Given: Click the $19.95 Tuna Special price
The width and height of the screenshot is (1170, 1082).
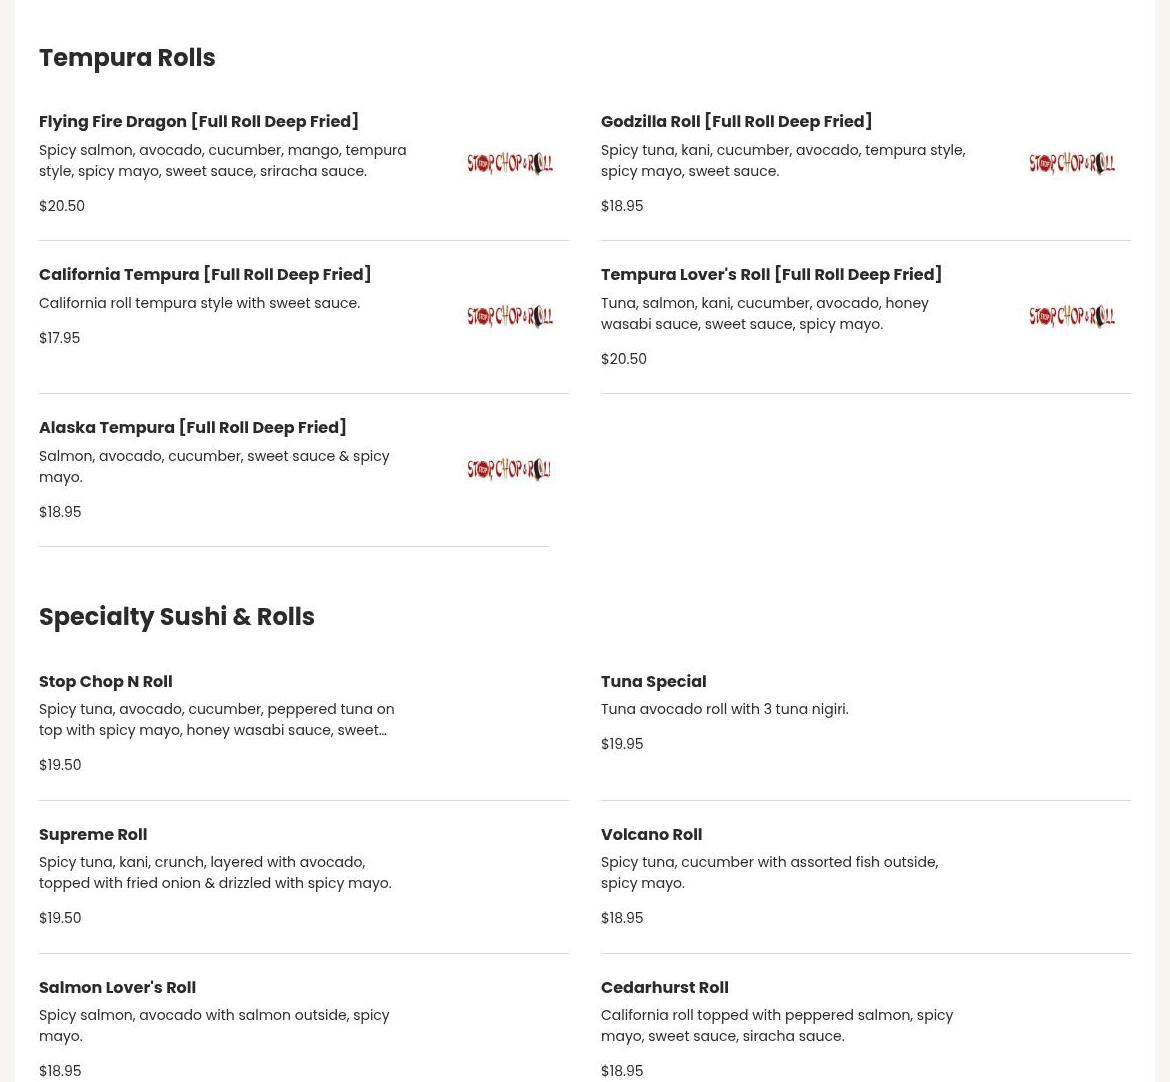Looking at the screenshot, I should tap(622, 744).
